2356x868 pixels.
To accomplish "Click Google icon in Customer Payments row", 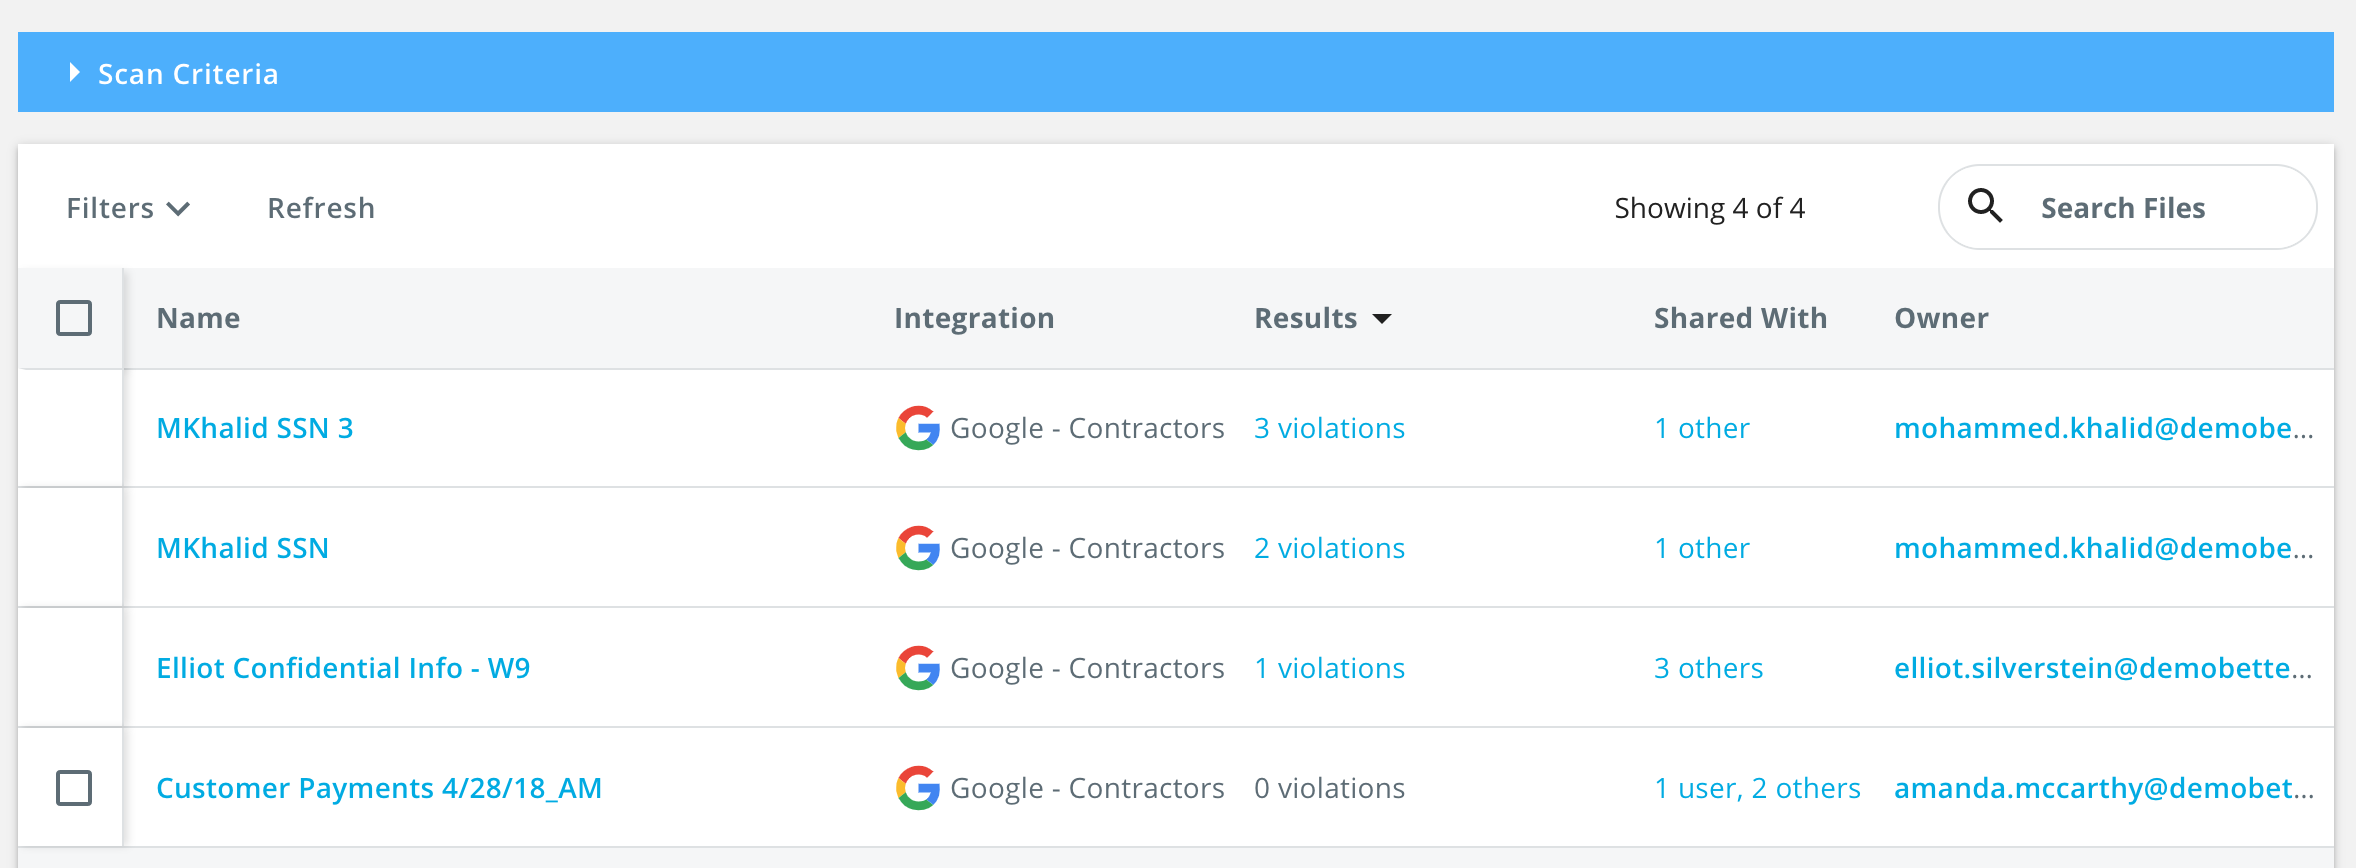I will coord(917,788).
